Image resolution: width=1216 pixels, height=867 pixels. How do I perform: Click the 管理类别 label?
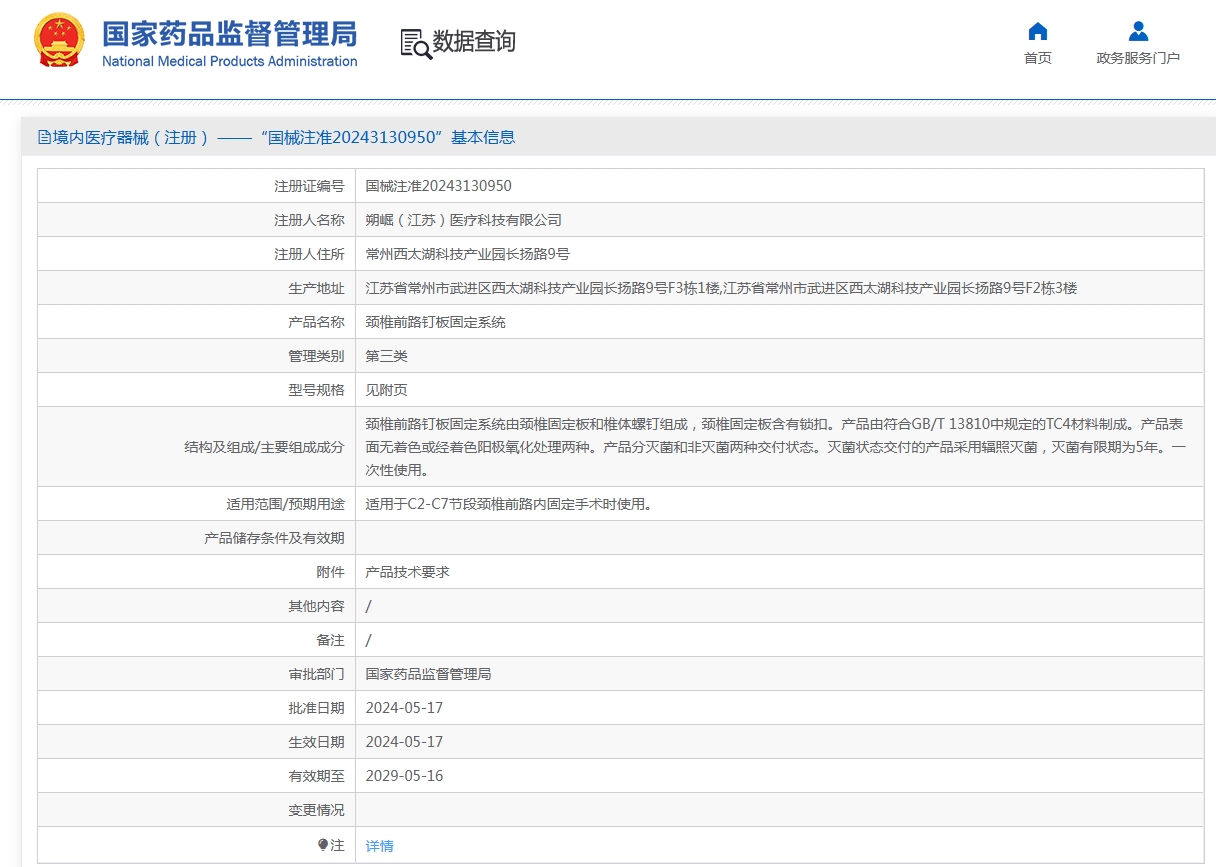[316, 356]
